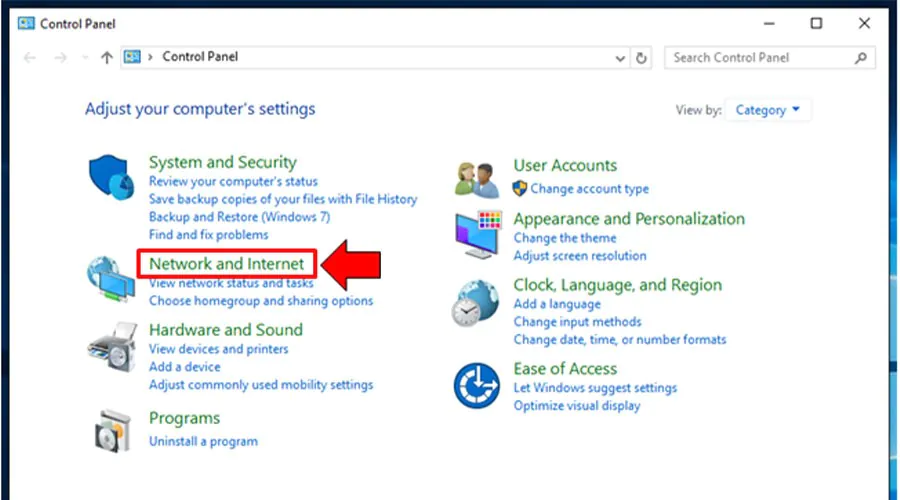900x500 pixels.
Task: Open Find and fix problems
Action: 208,235
